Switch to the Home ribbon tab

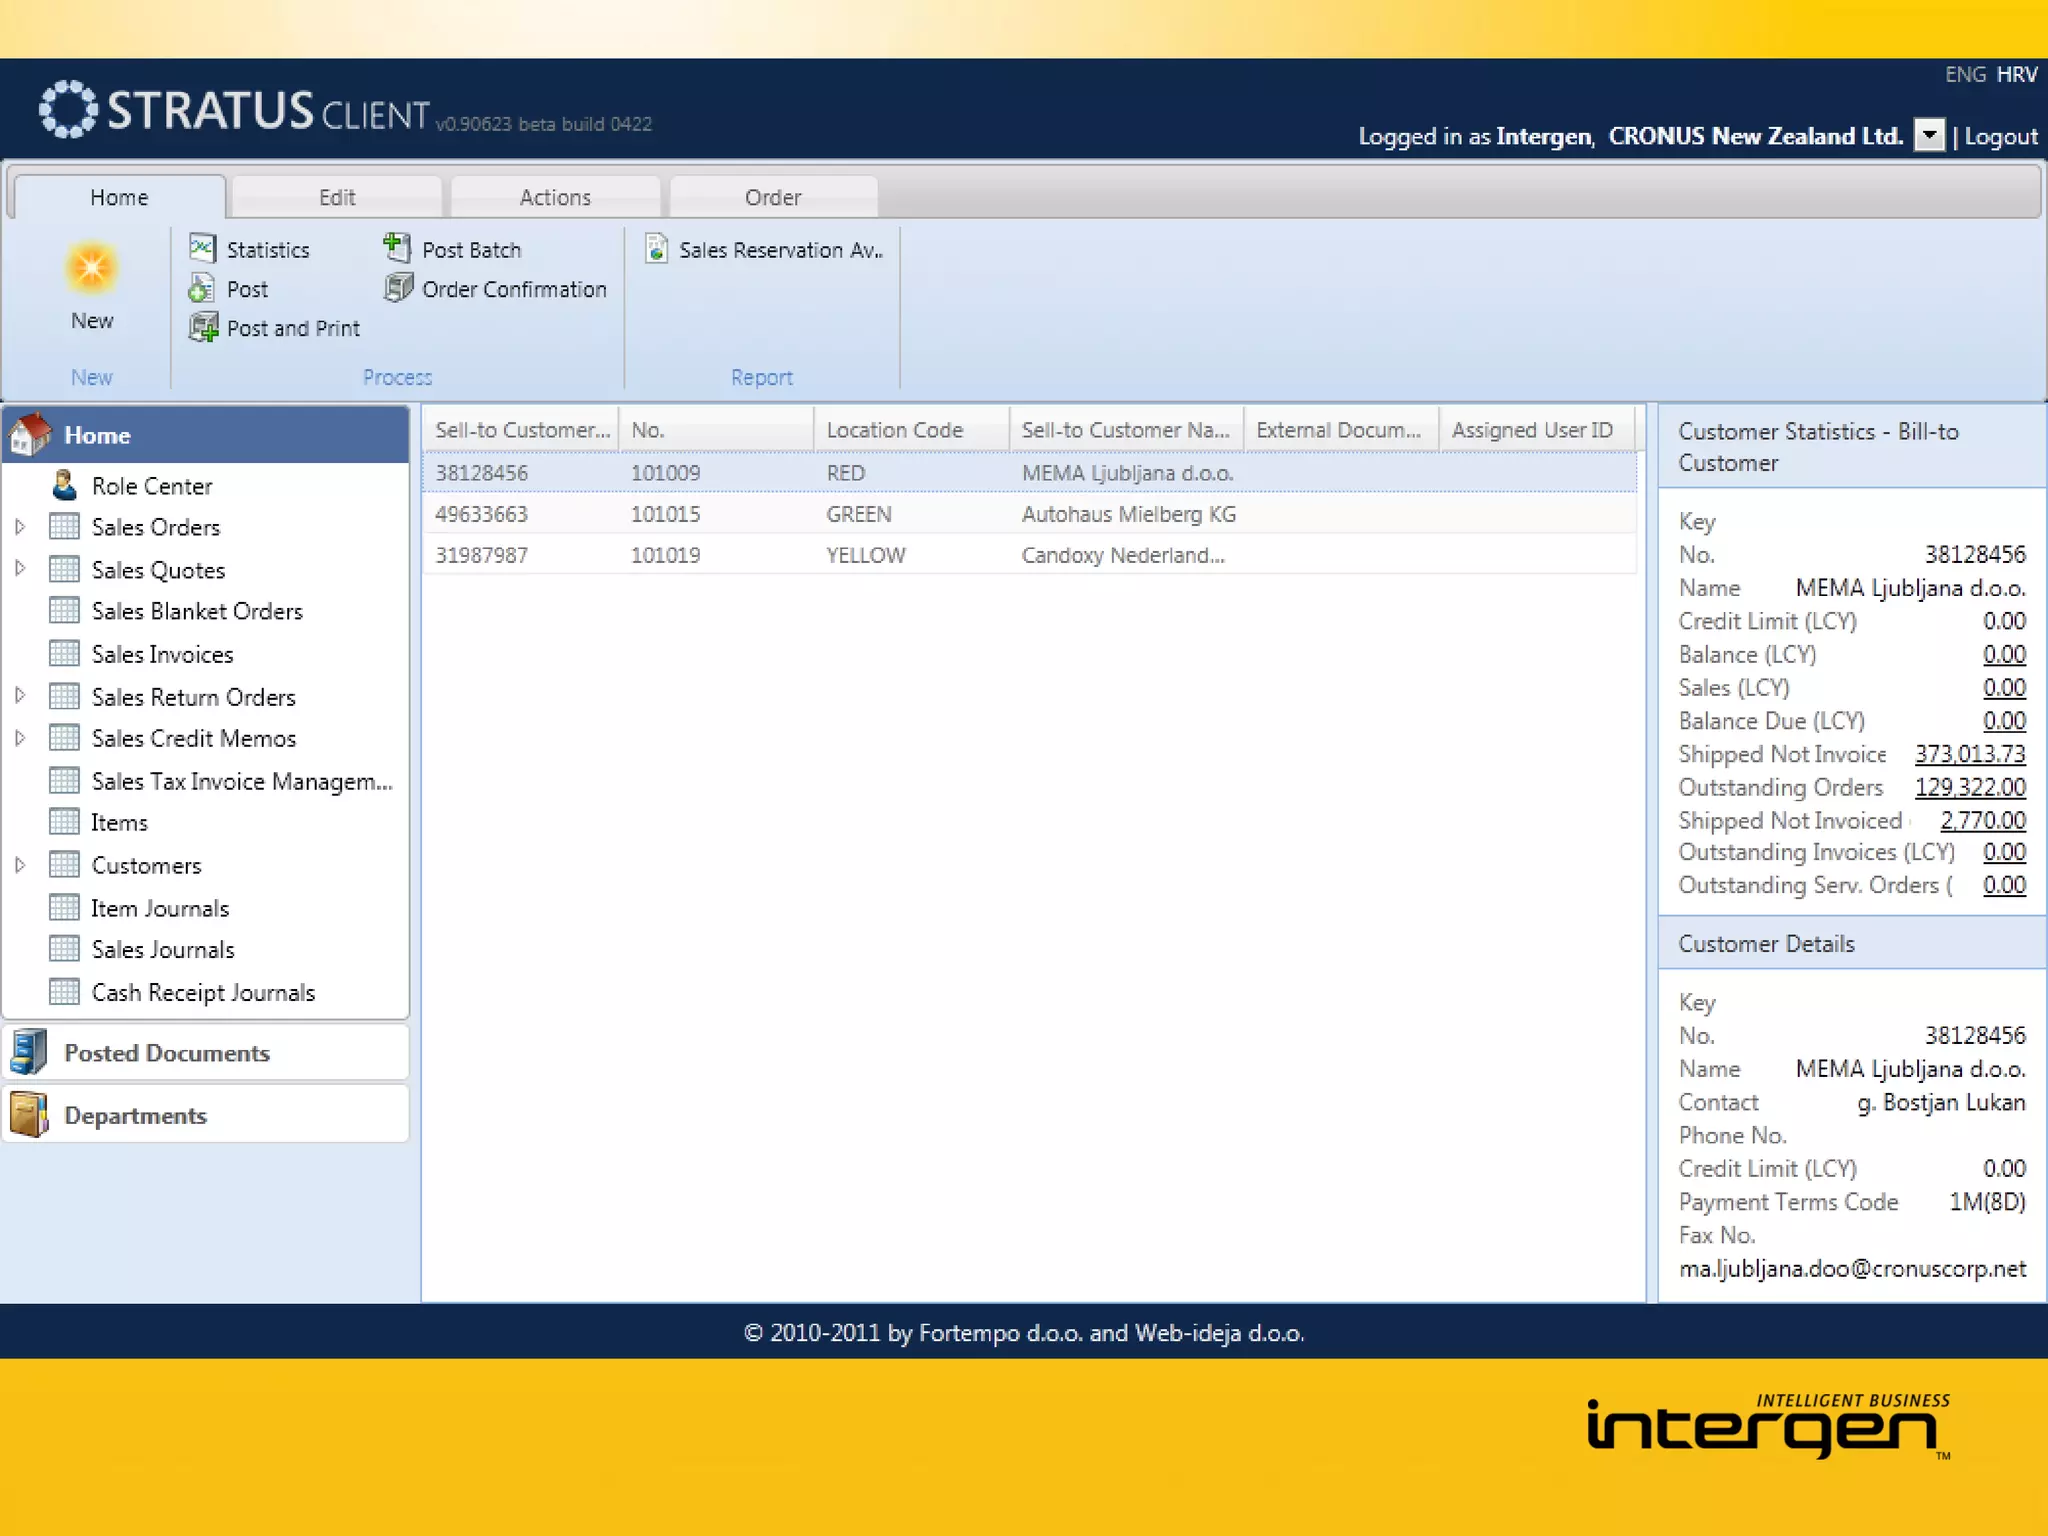pos(119,197)
